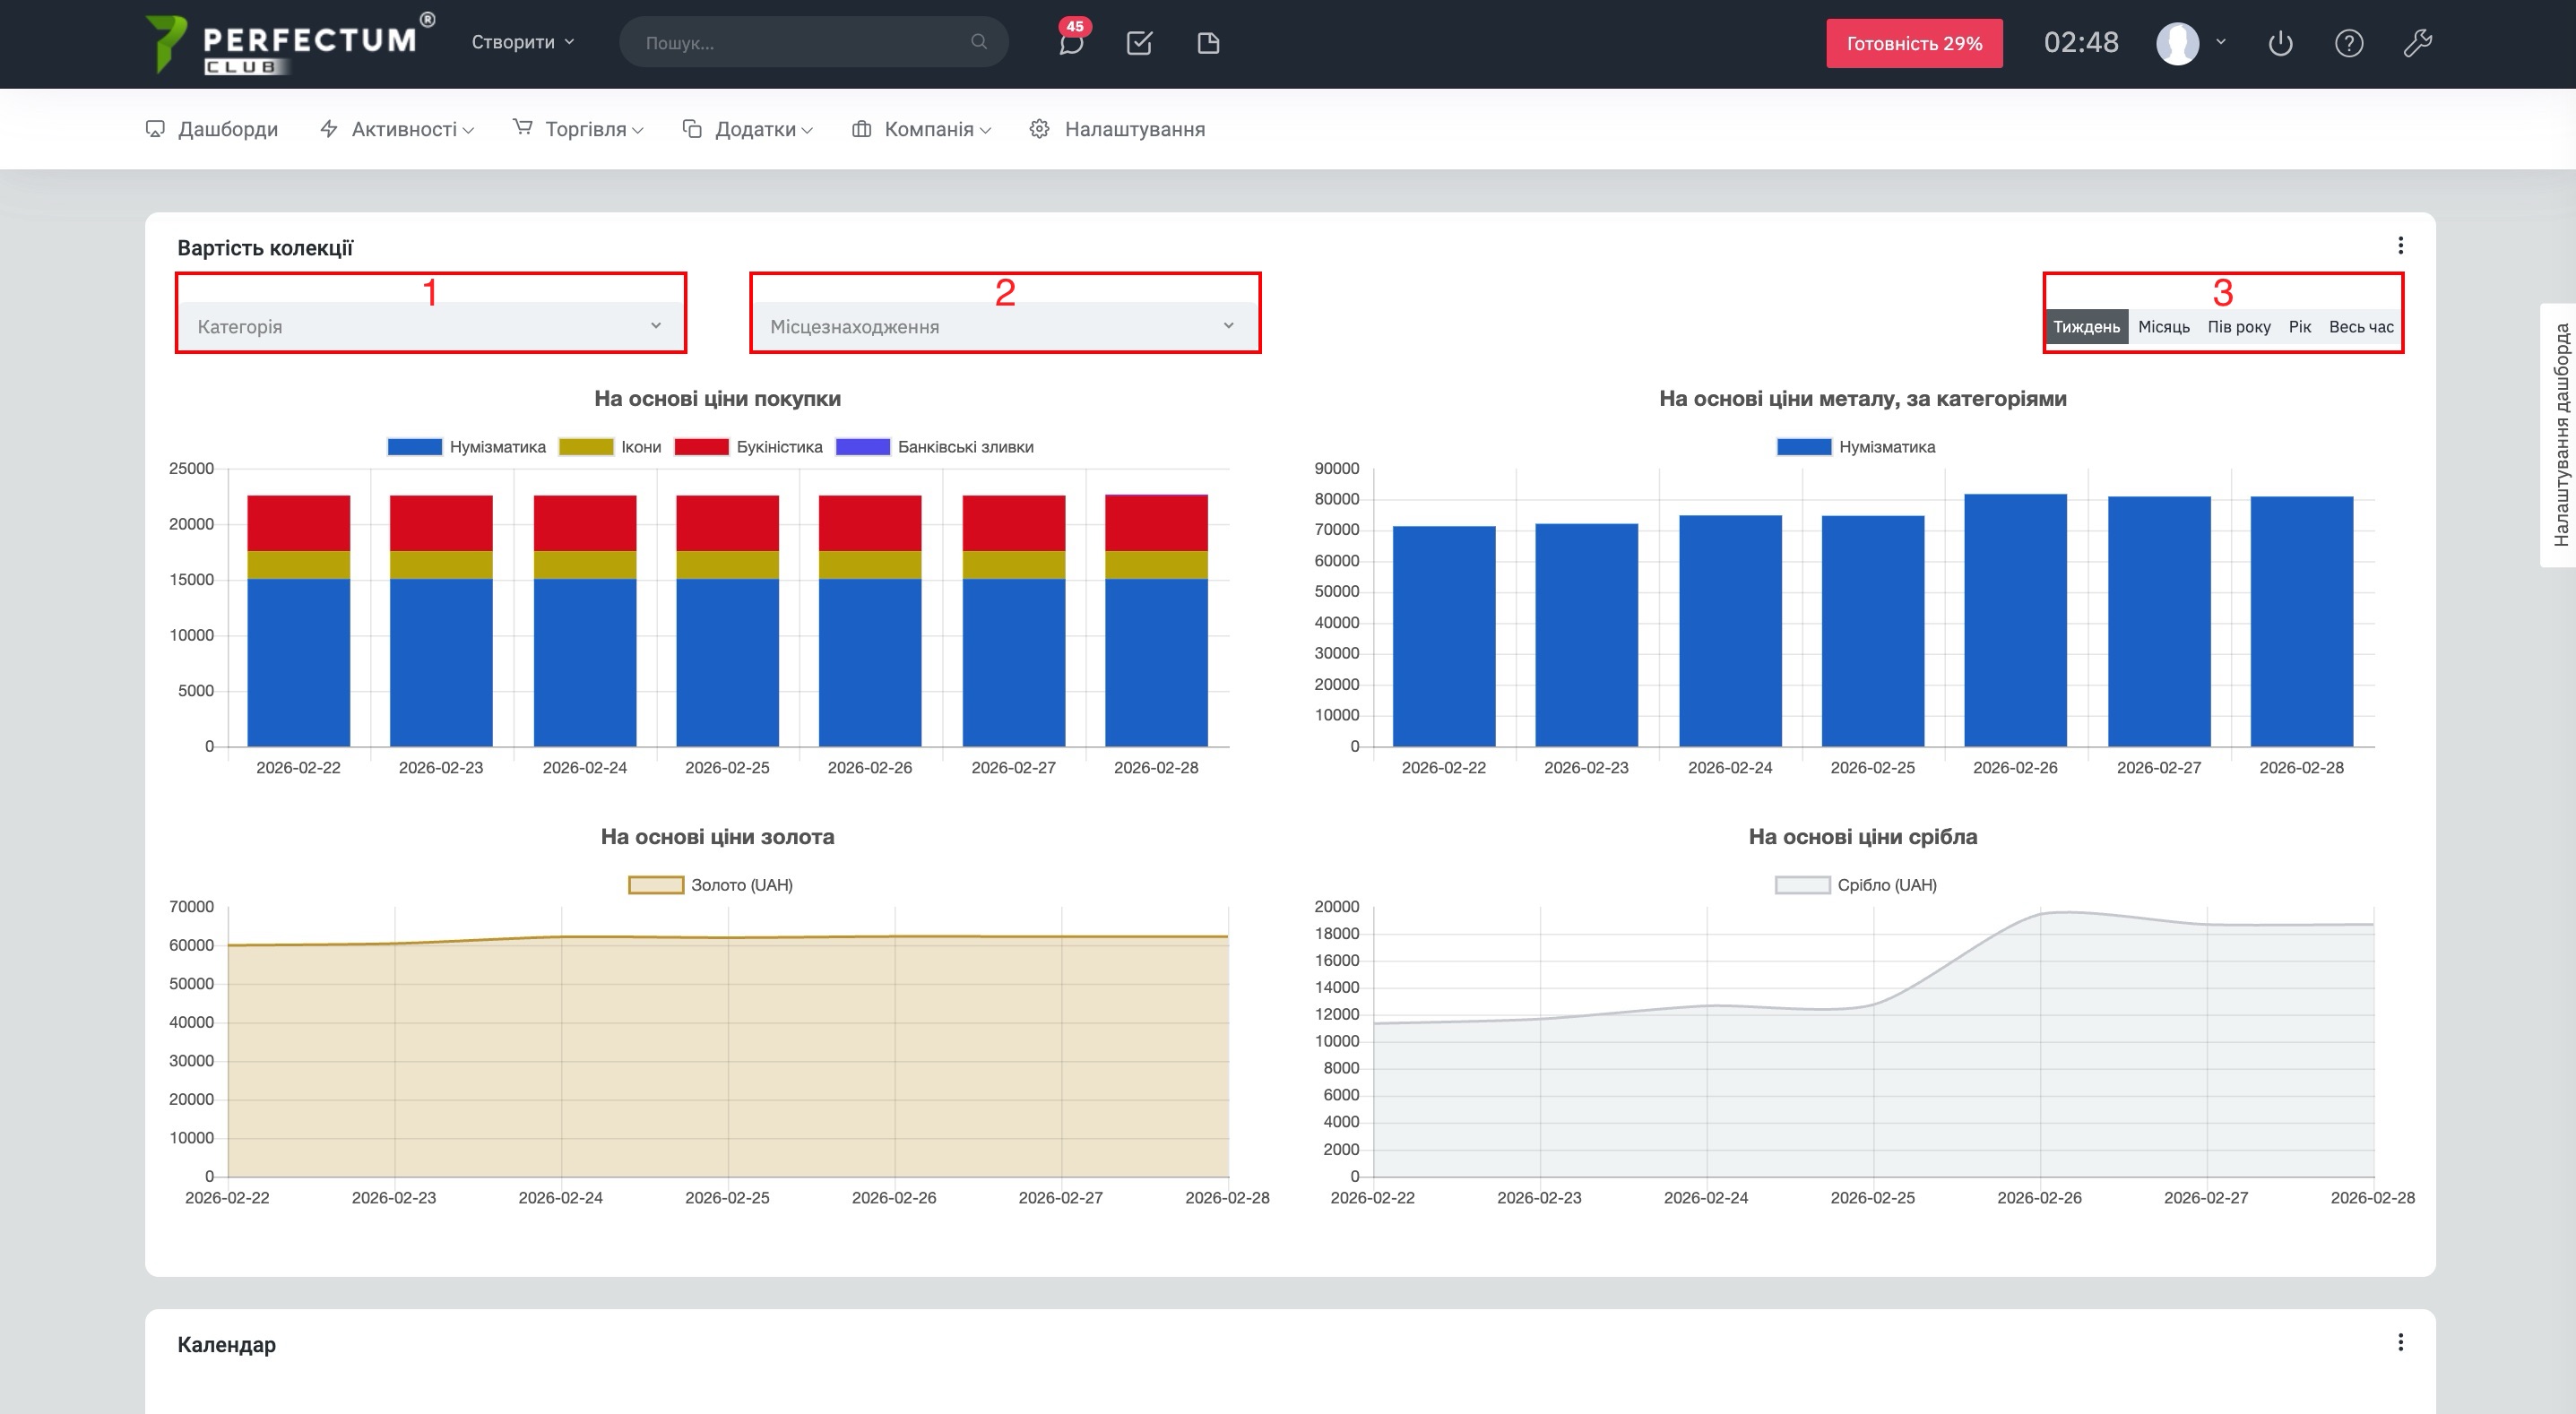
Task: Select the Місяць period option
Action: [2163, 327]
